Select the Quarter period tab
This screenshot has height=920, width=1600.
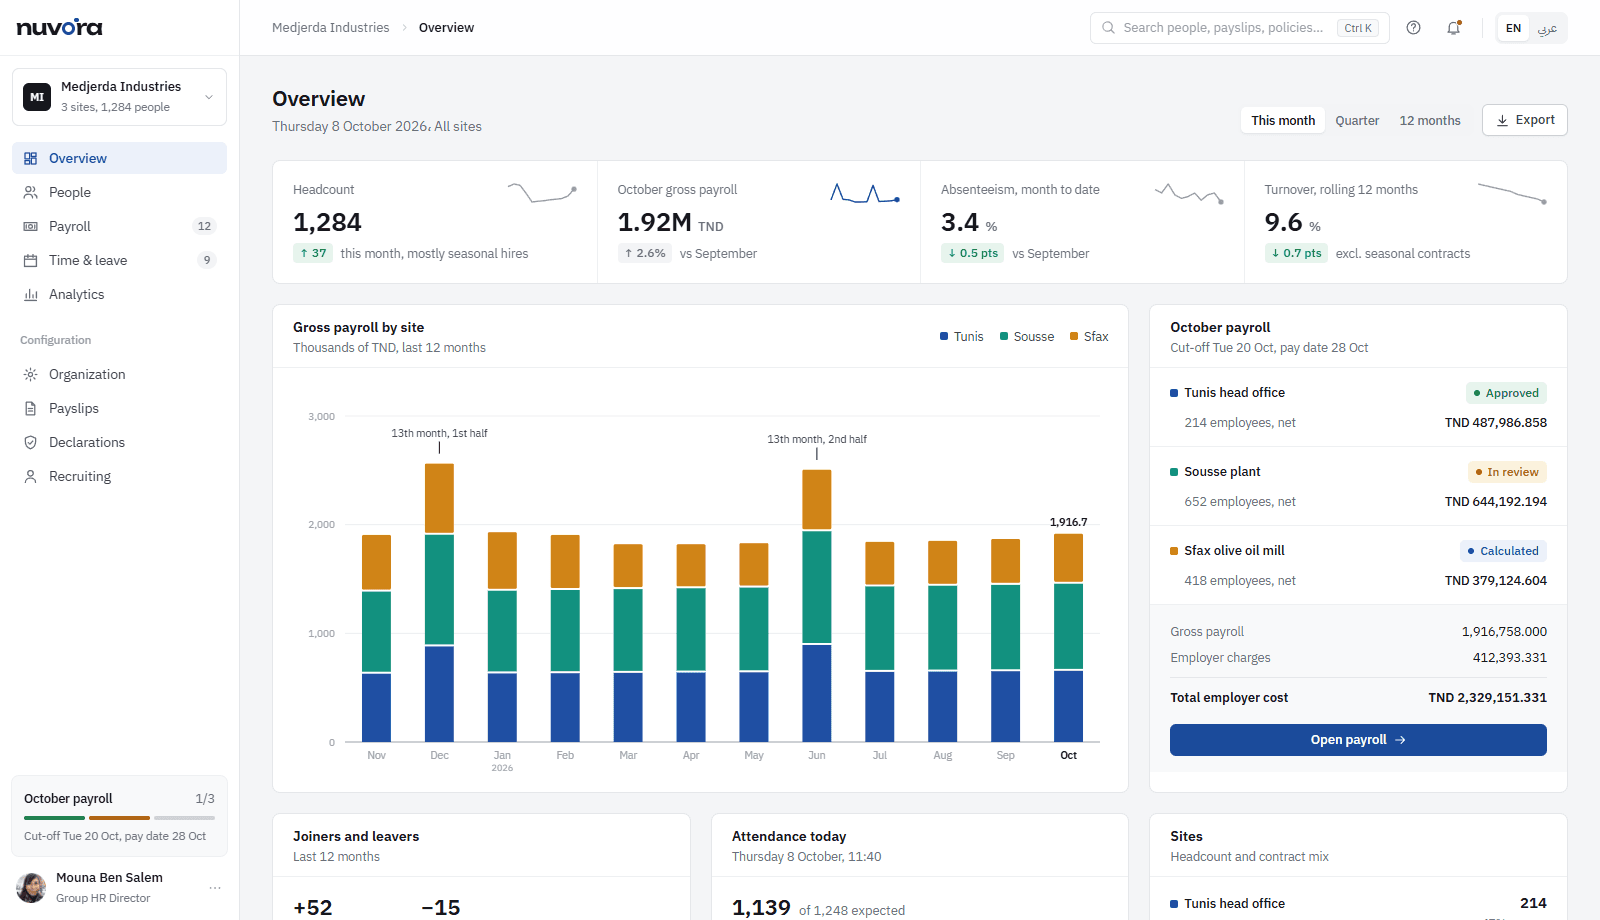pos(1357,120)
